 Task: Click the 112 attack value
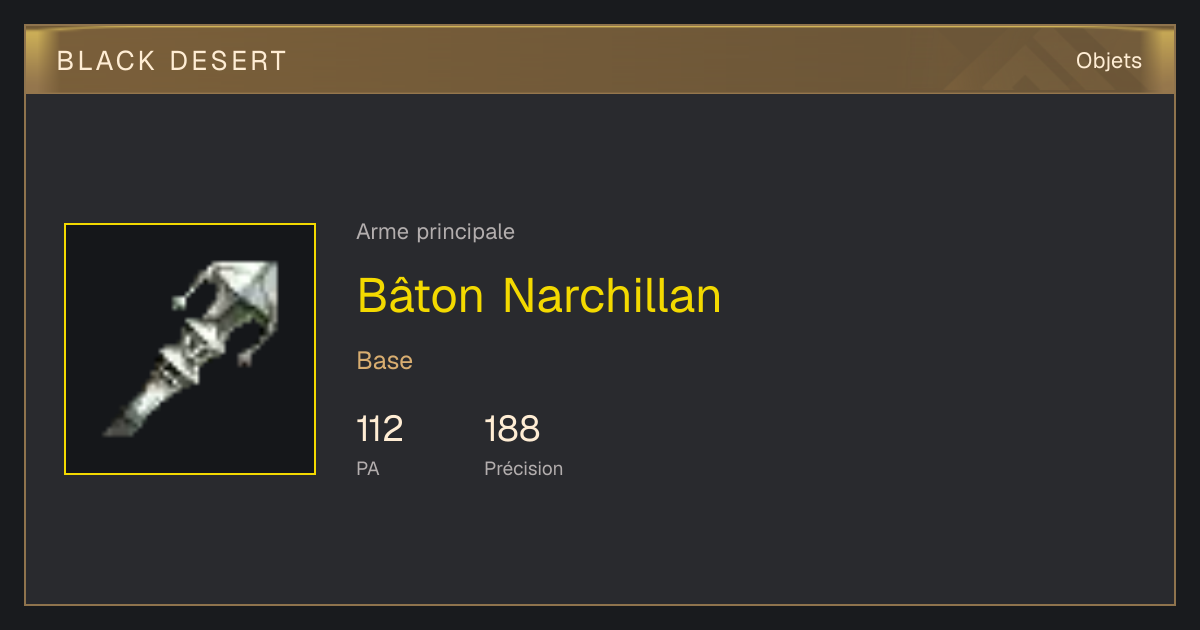(x=380, y=429)
